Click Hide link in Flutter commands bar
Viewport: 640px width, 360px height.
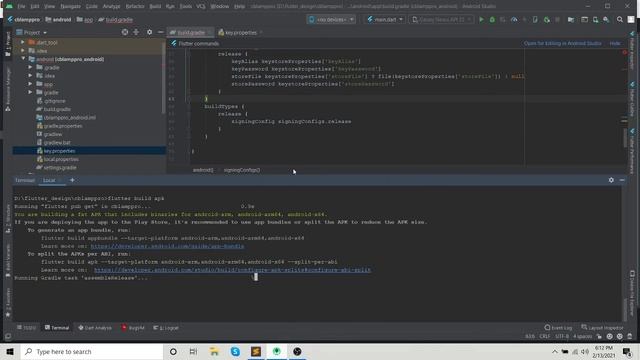[x=615, y=43]
